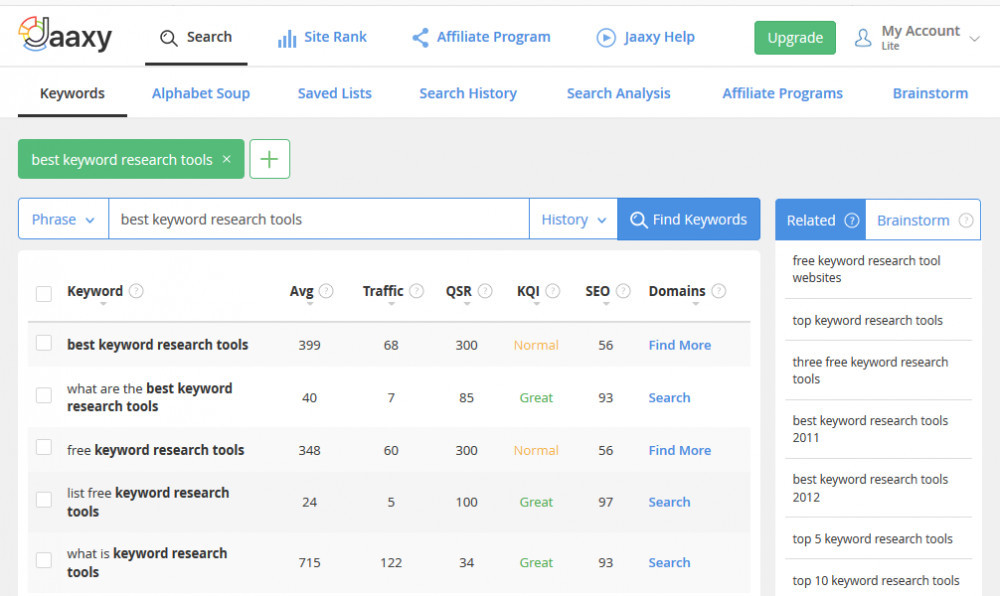Open the Keywords tab
Image resolution: width=1000 pixels, height=596 pixels.
tap(72, 94)
